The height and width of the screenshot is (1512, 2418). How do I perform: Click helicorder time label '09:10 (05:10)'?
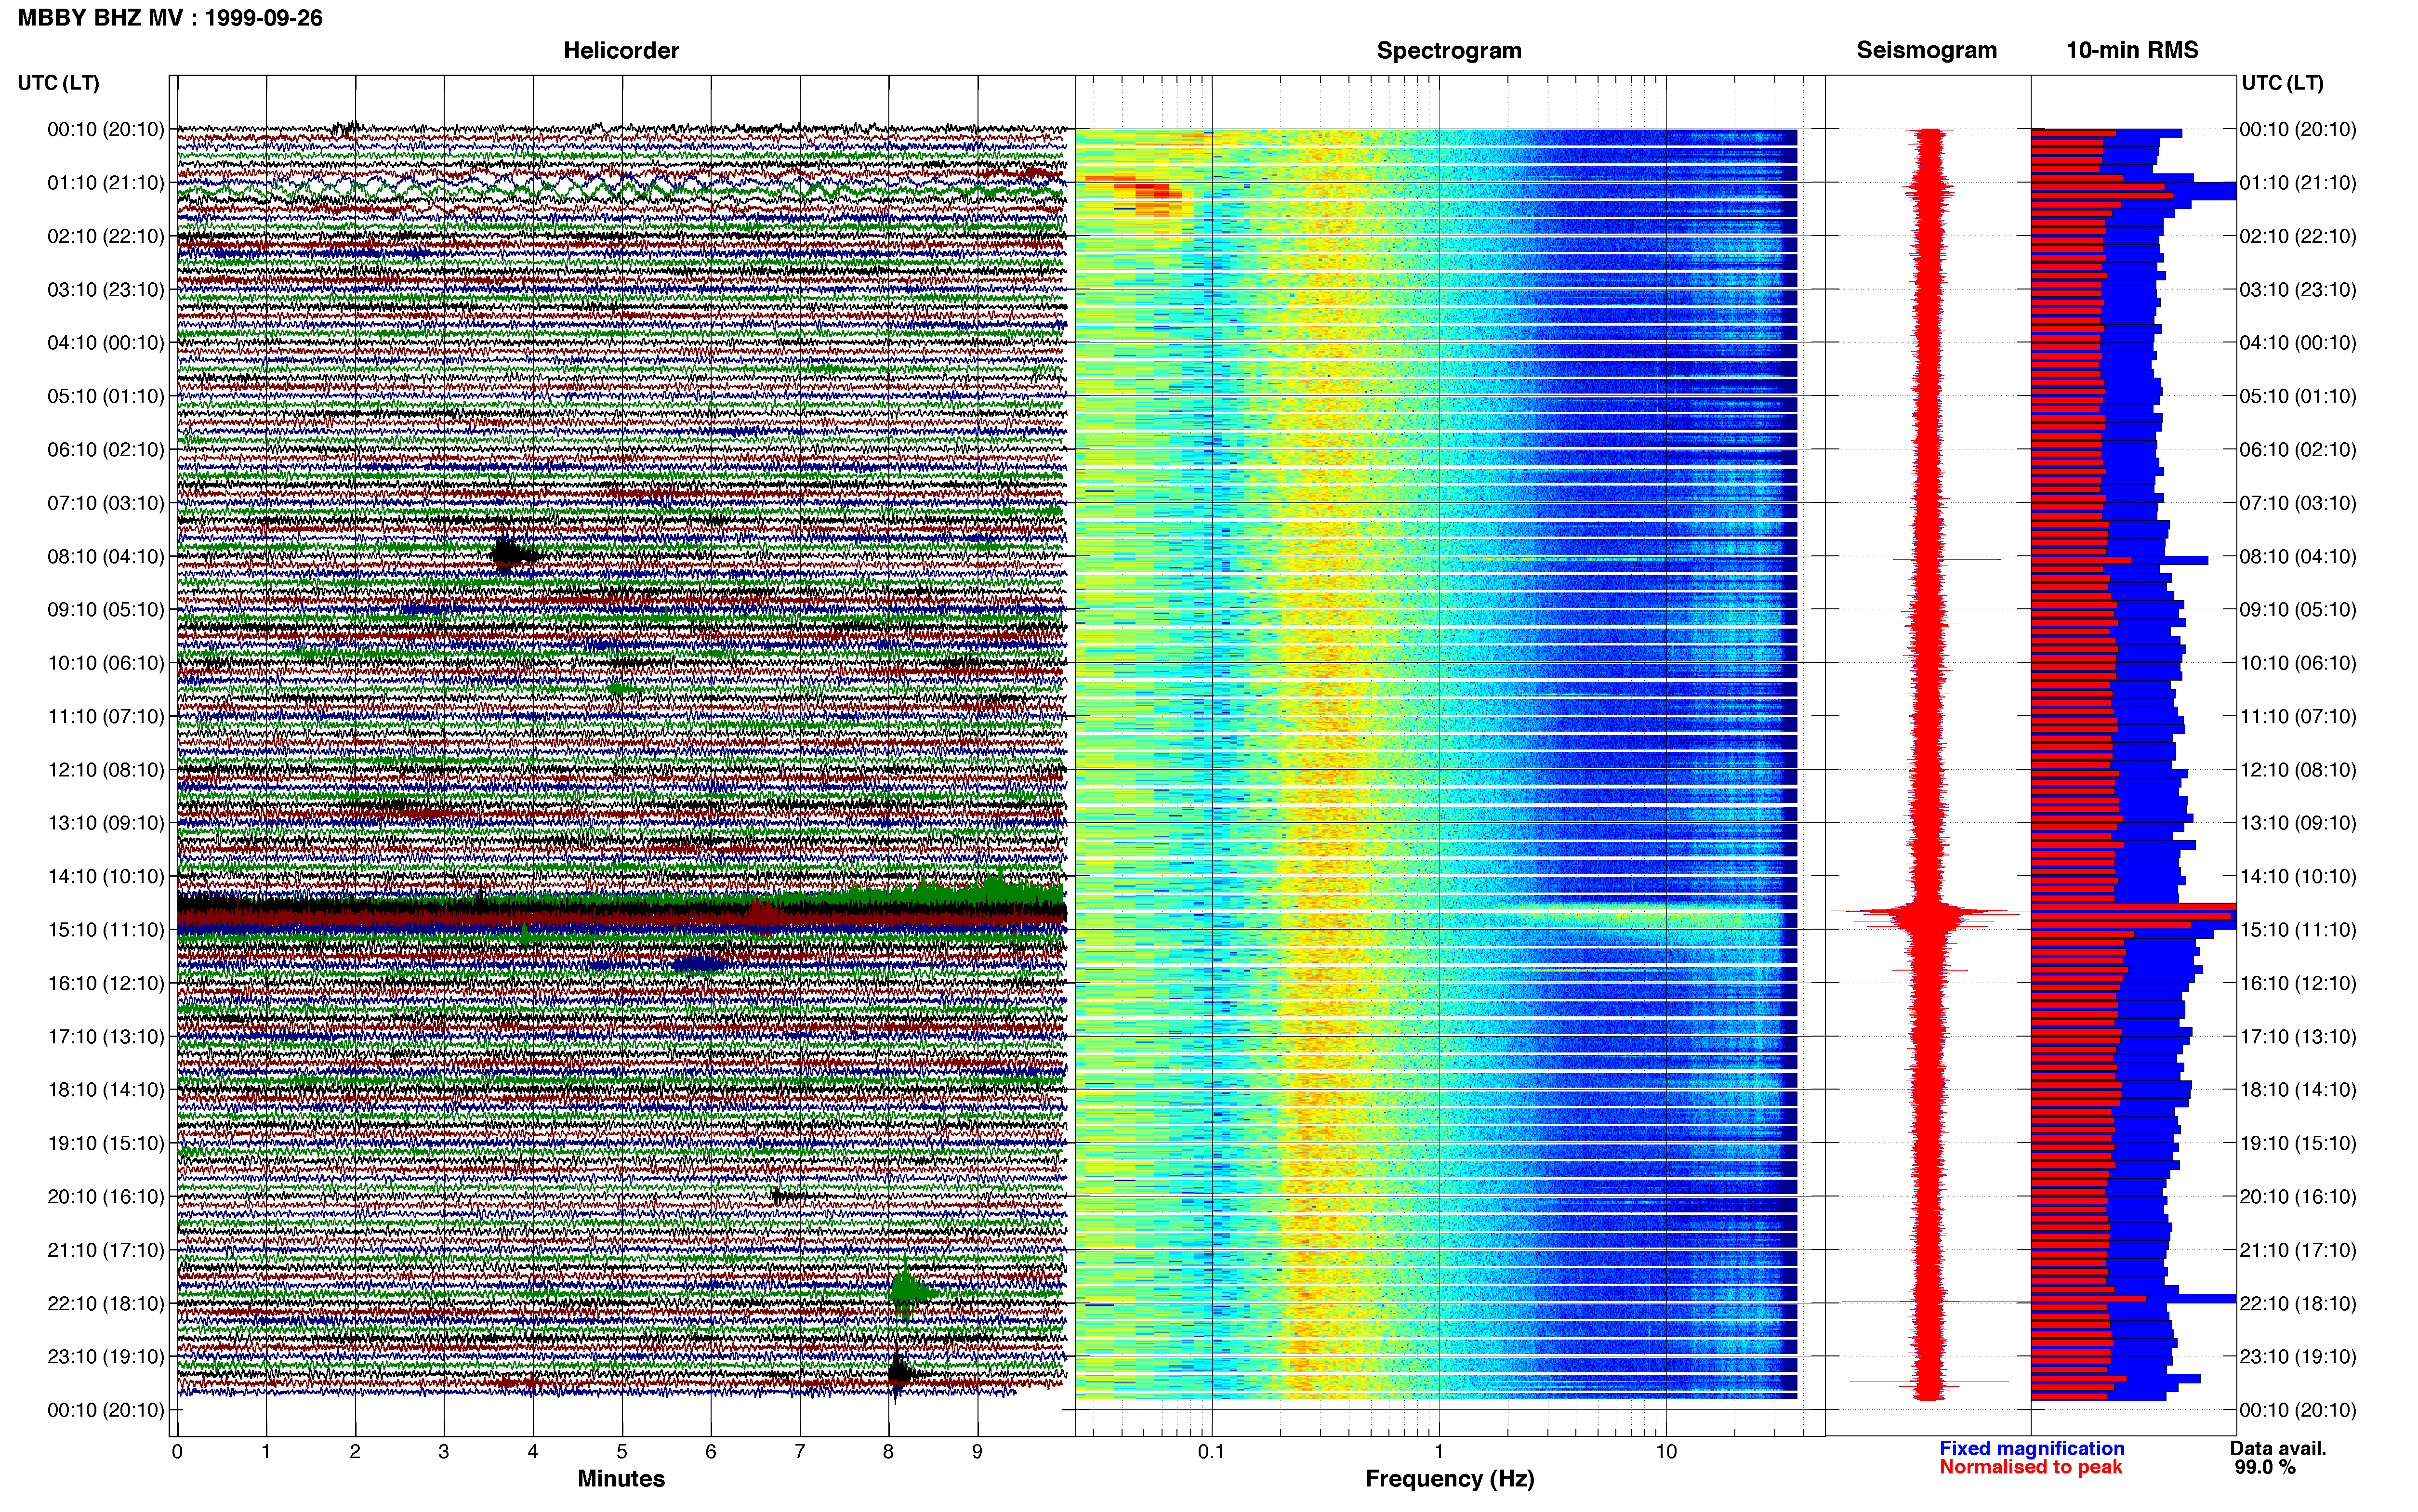coord(106,610)
